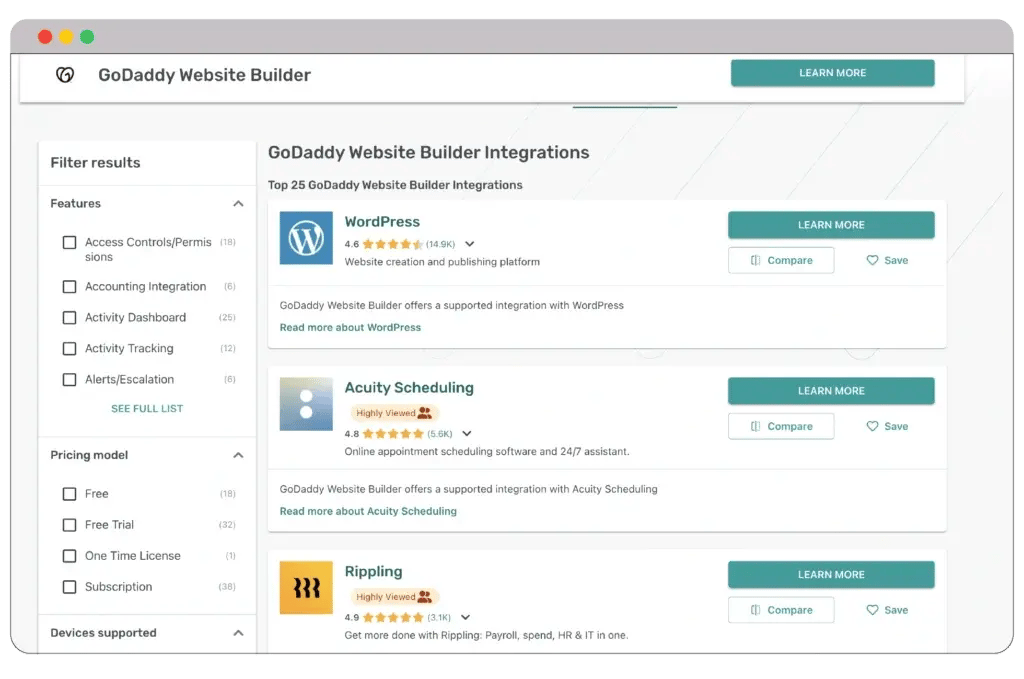Click the Rippling product title
The width and height of the screenshot is (1024, 679).
[x=373, y=572]
